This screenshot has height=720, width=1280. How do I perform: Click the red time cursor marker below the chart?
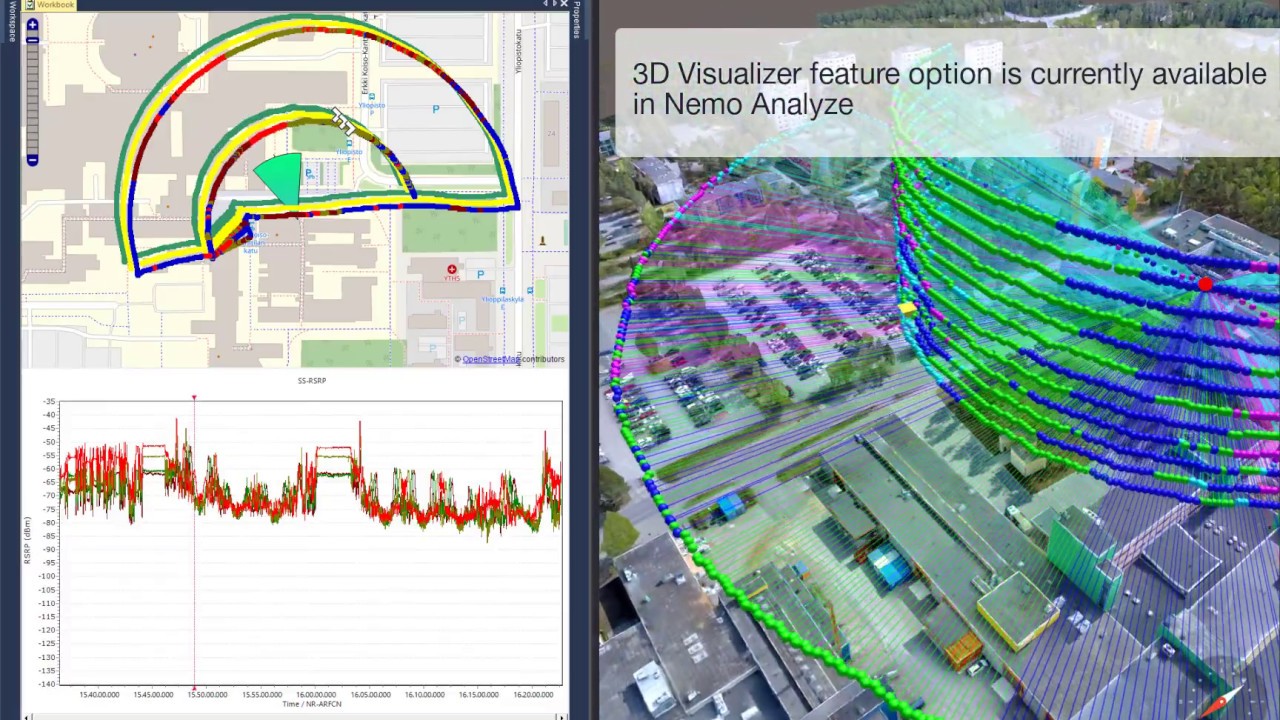(194, 688)
